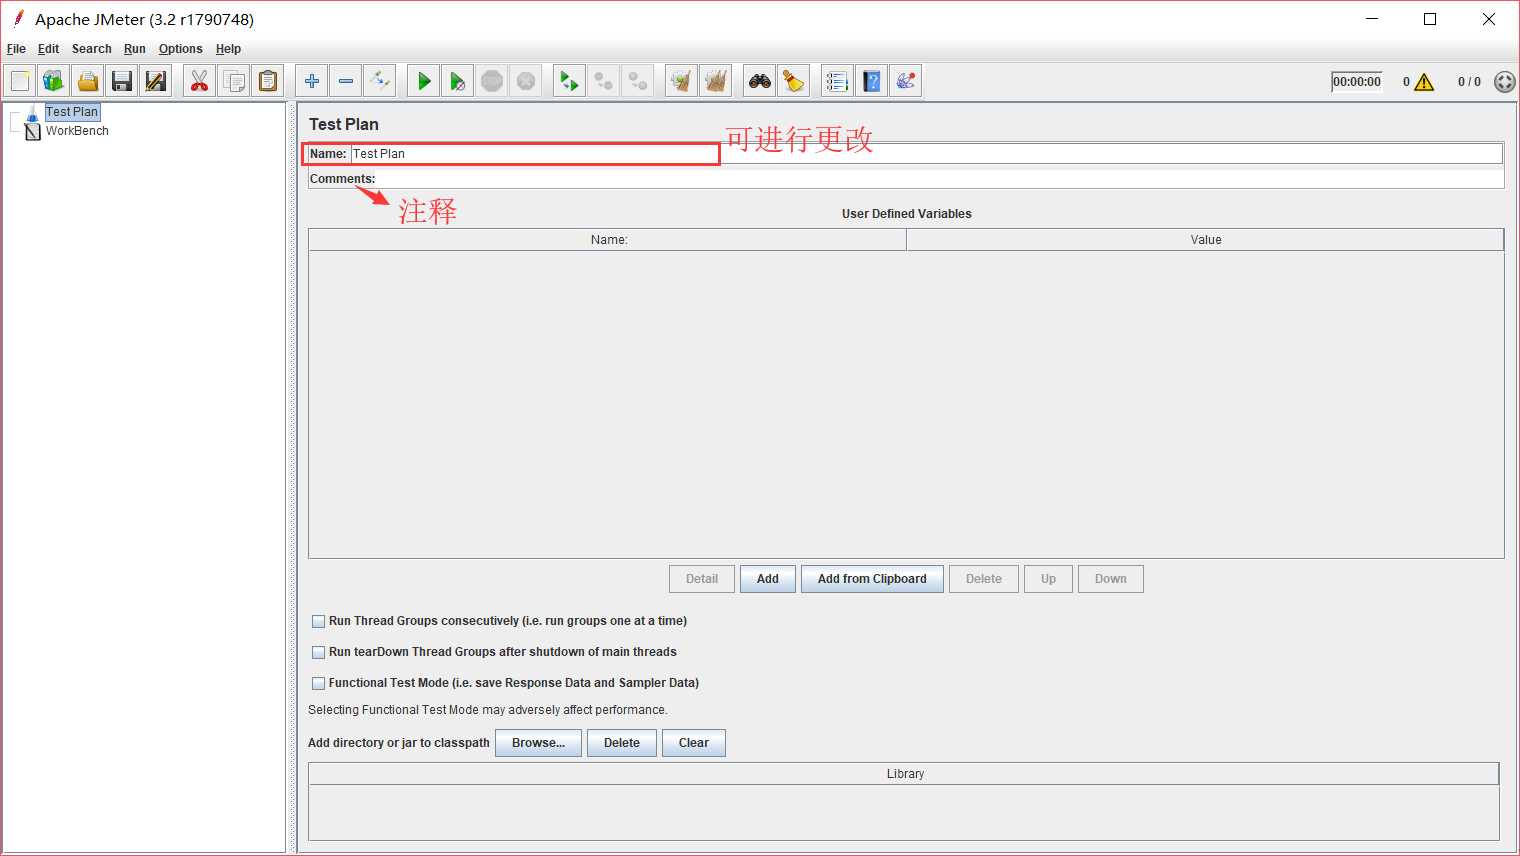The width and height of the screenshot is (1520, 856).
Task: Click the Toggle enable/disable toolbar icon
Action: tap(380, 81)
